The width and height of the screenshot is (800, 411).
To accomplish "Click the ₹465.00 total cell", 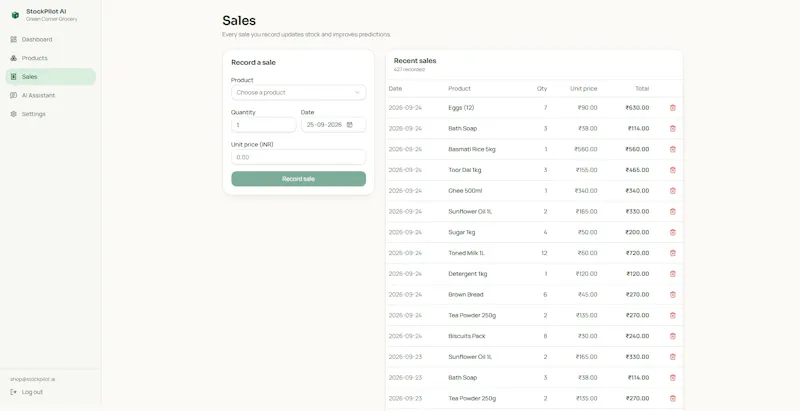I will click(x=637, y=170).
